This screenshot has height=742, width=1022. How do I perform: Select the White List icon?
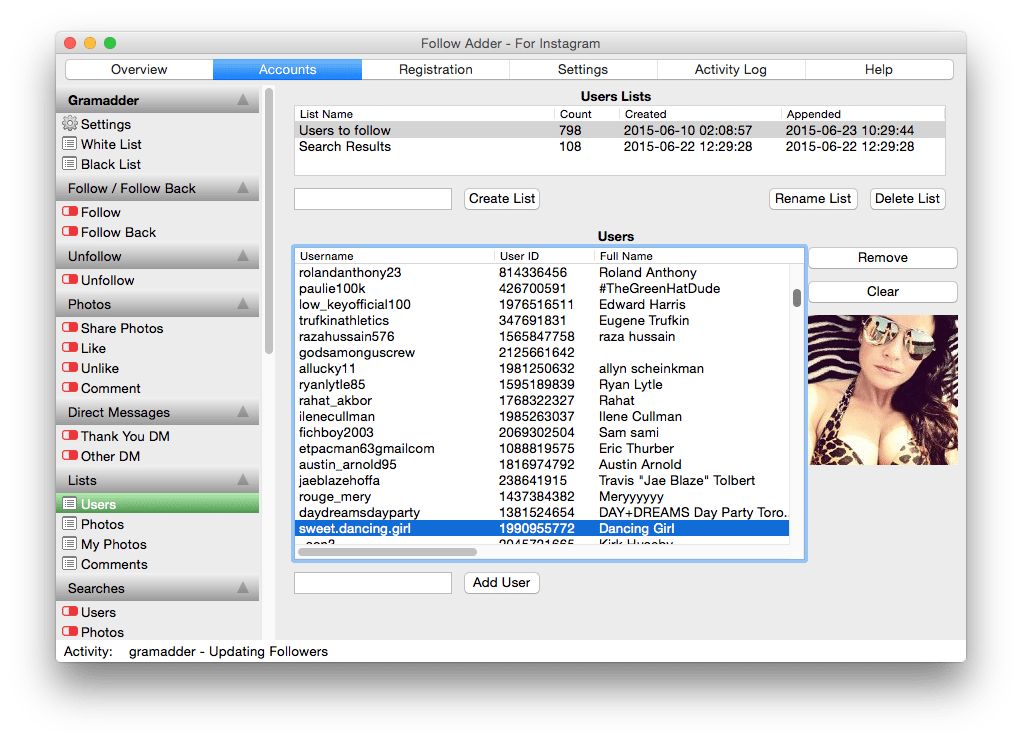[x=101, y=144]
